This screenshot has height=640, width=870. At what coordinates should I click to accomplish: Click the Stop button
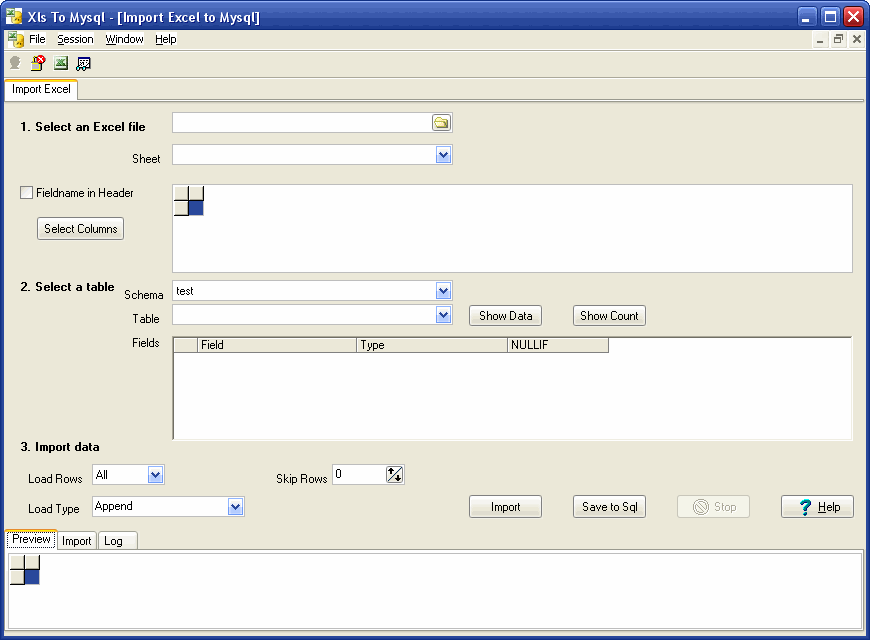714,507
